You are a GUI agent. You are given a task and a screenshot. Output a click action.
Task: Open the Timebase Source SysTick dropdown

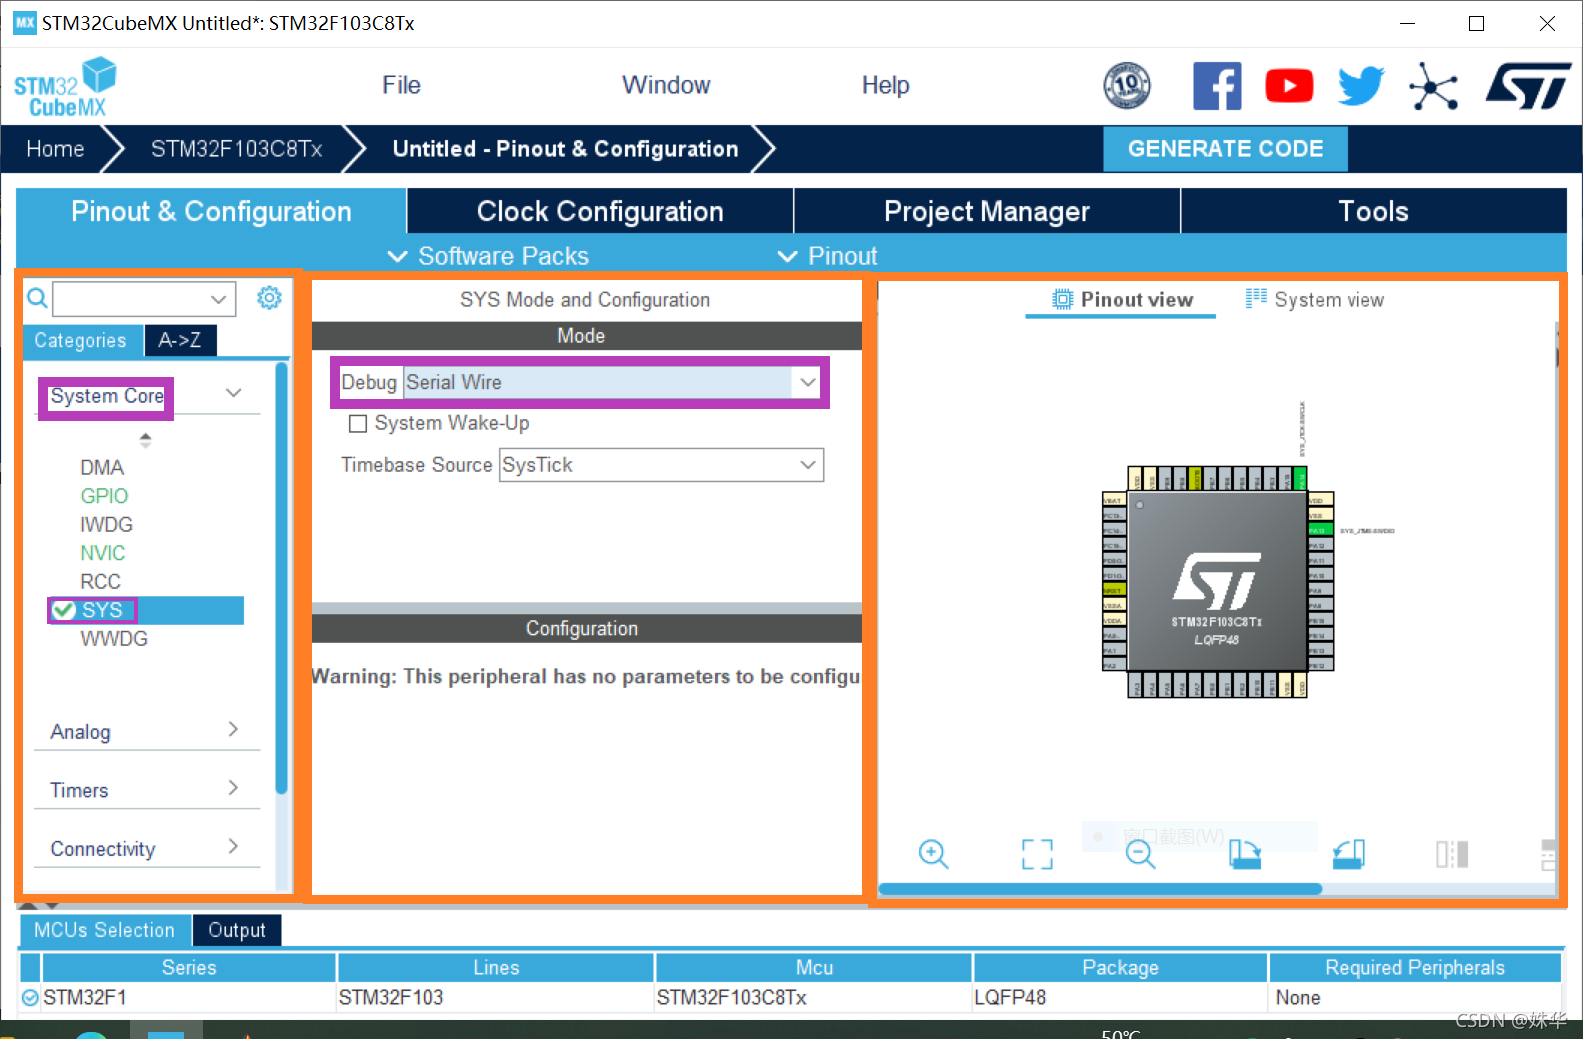click(x=661, y=465)
